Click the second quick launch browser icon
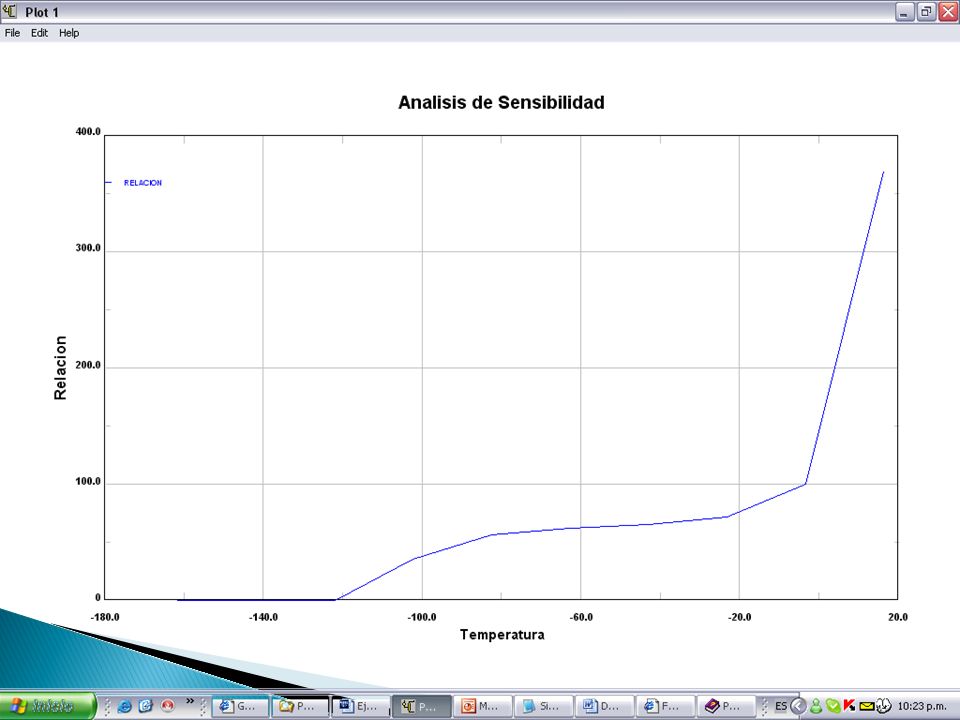The width and height of the screenshot is (960, 720). point(146,706)
